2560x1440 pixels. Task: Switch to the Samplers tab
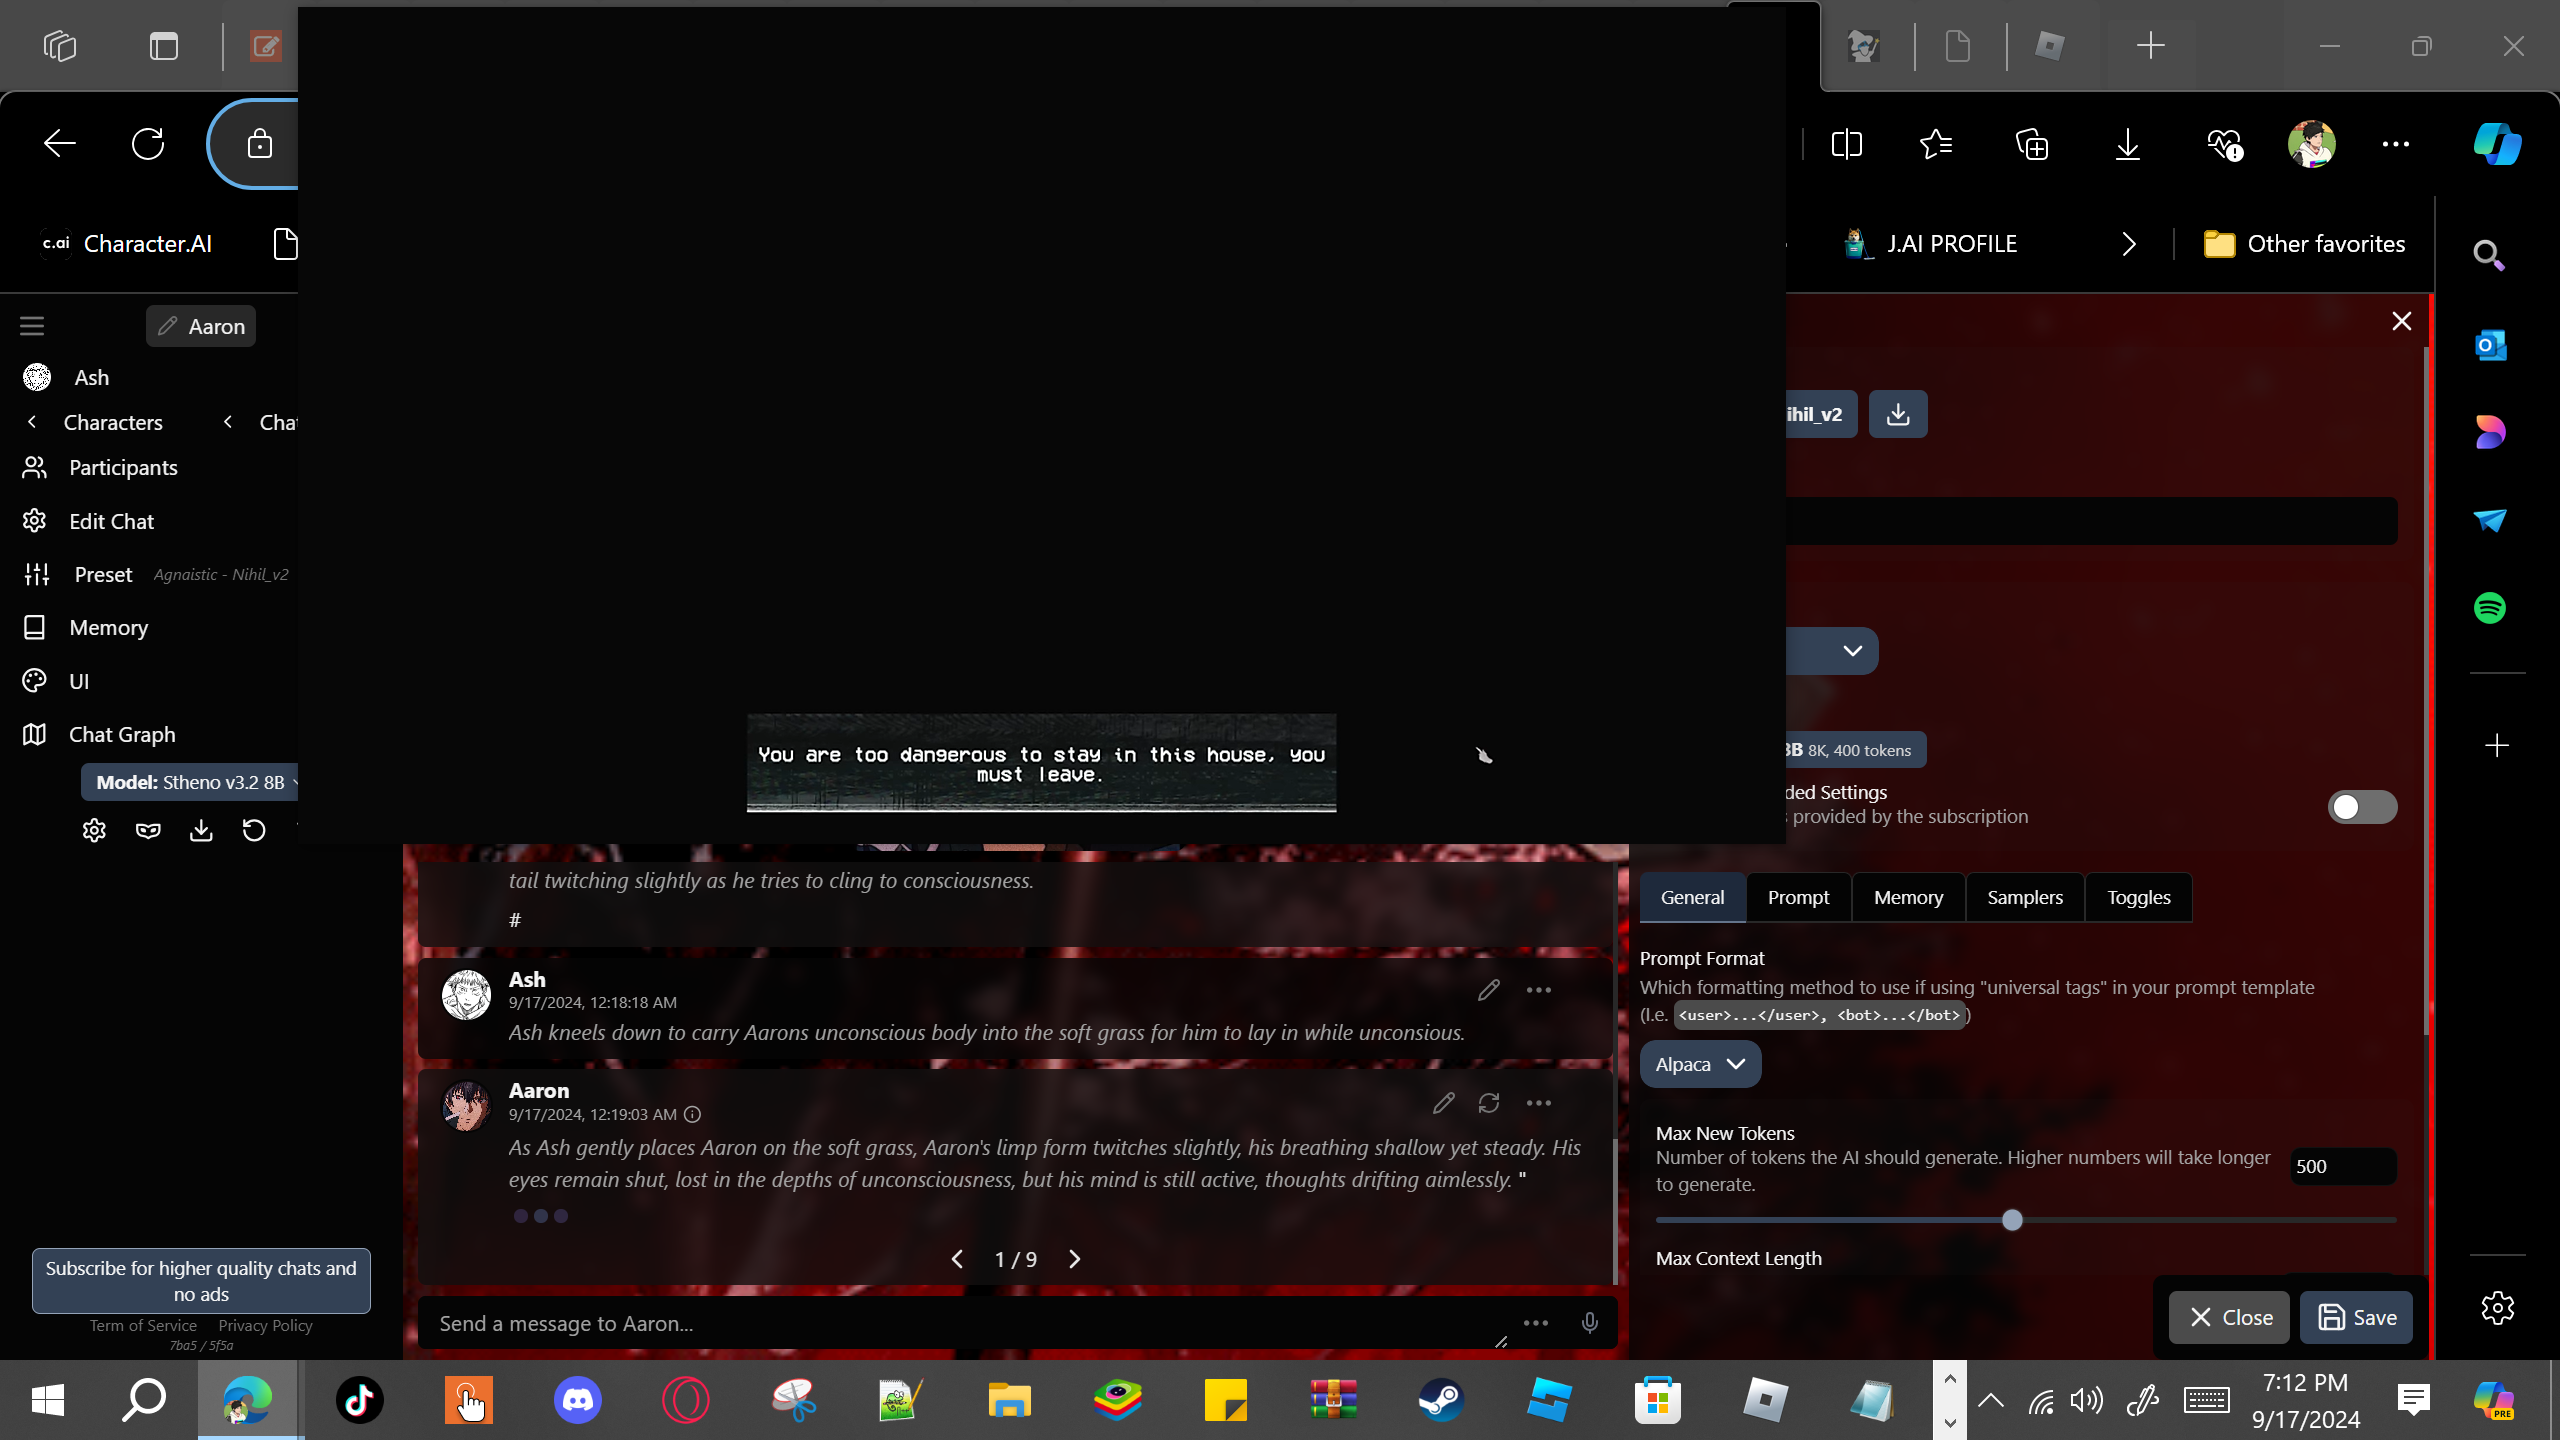2024,897
